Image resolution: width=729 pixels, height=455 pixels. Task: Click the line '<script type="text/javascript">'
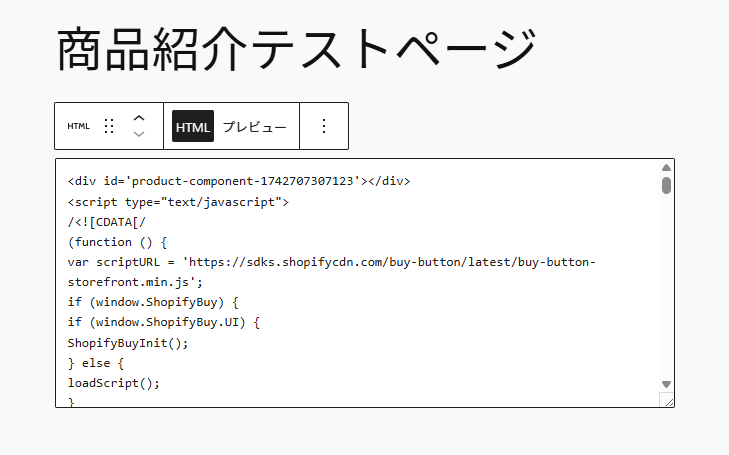tap(178, 202)
